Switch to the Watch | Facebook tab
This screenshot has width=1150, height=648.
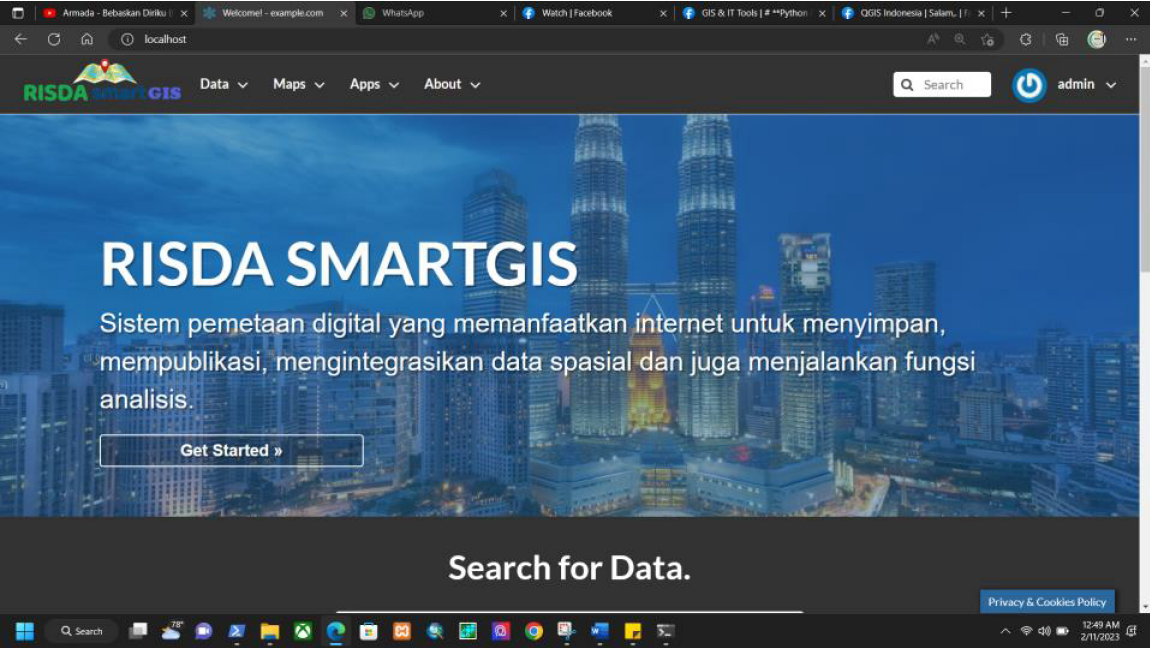pyautogui.click(x=594, y=13)
